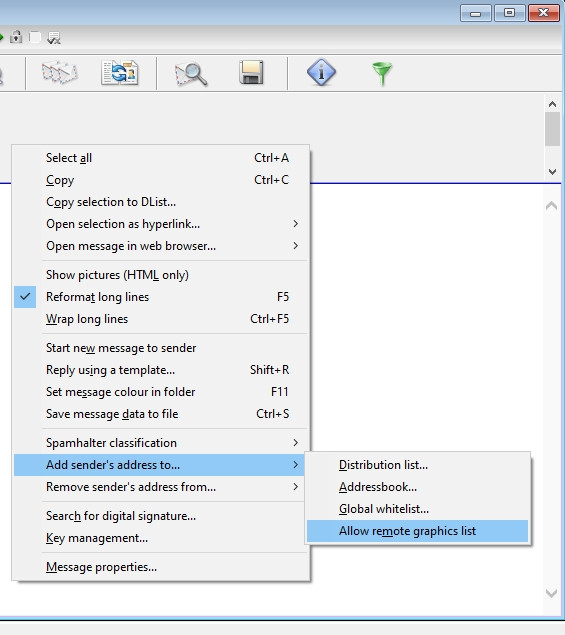This screenshot has width=565, height=635.
Task: Click the envelope with magnifying glass icon
Action: click(191, 75)
